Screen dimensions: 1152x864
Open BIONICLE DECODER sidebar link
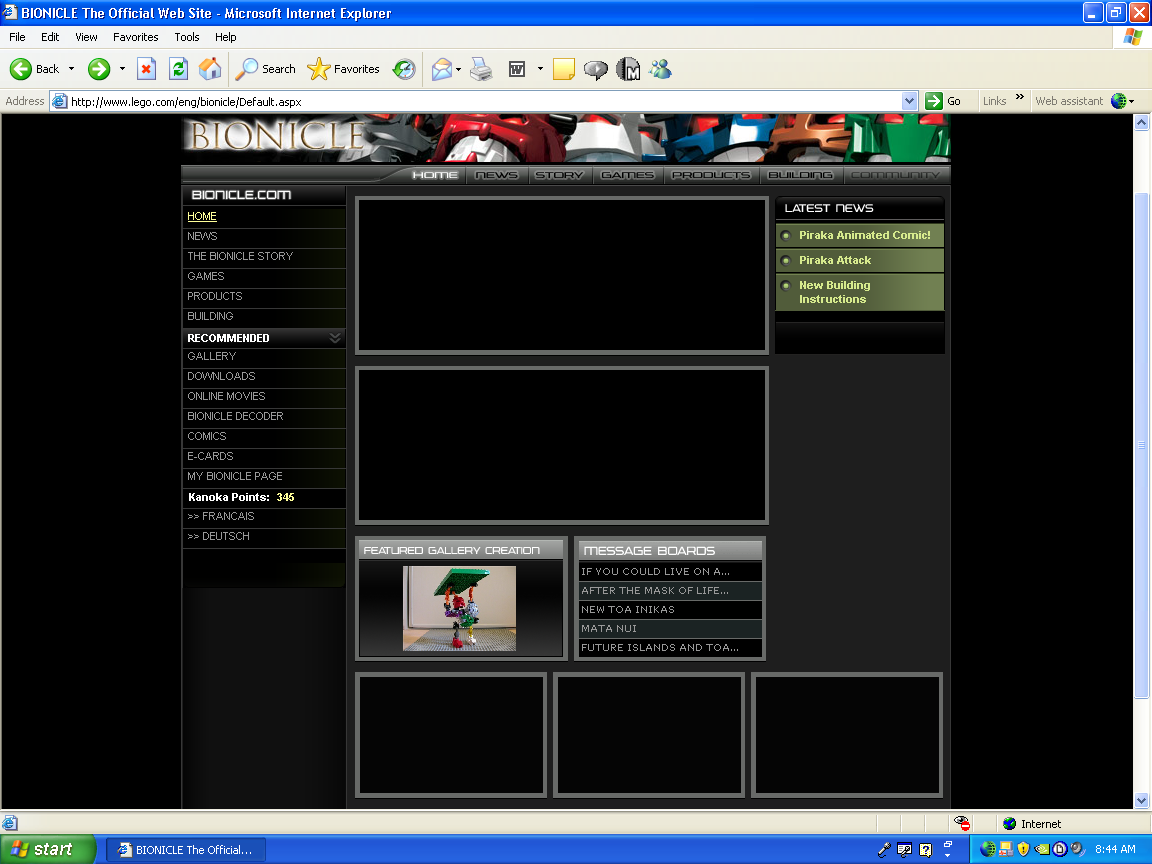pos(235,416)
